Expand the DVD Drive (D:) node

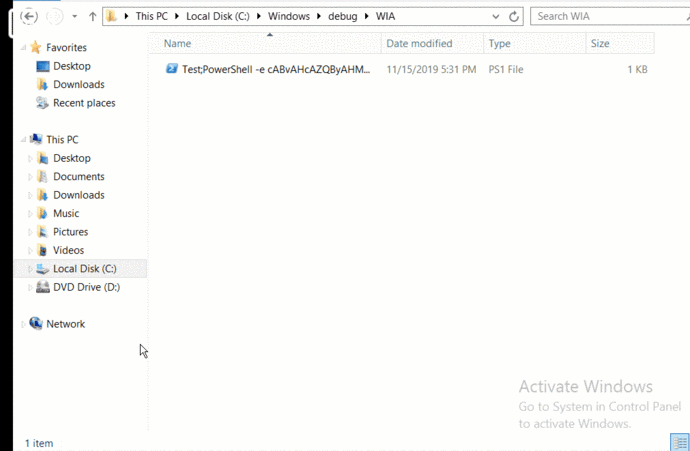[x=30, y=288]
